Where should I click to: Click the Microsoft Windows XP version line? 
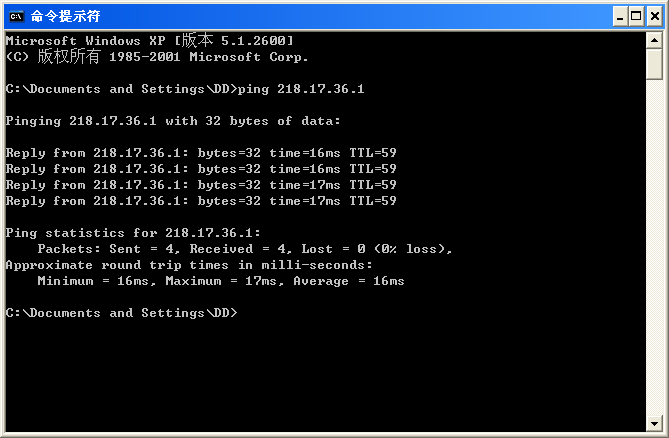[149, 41]
